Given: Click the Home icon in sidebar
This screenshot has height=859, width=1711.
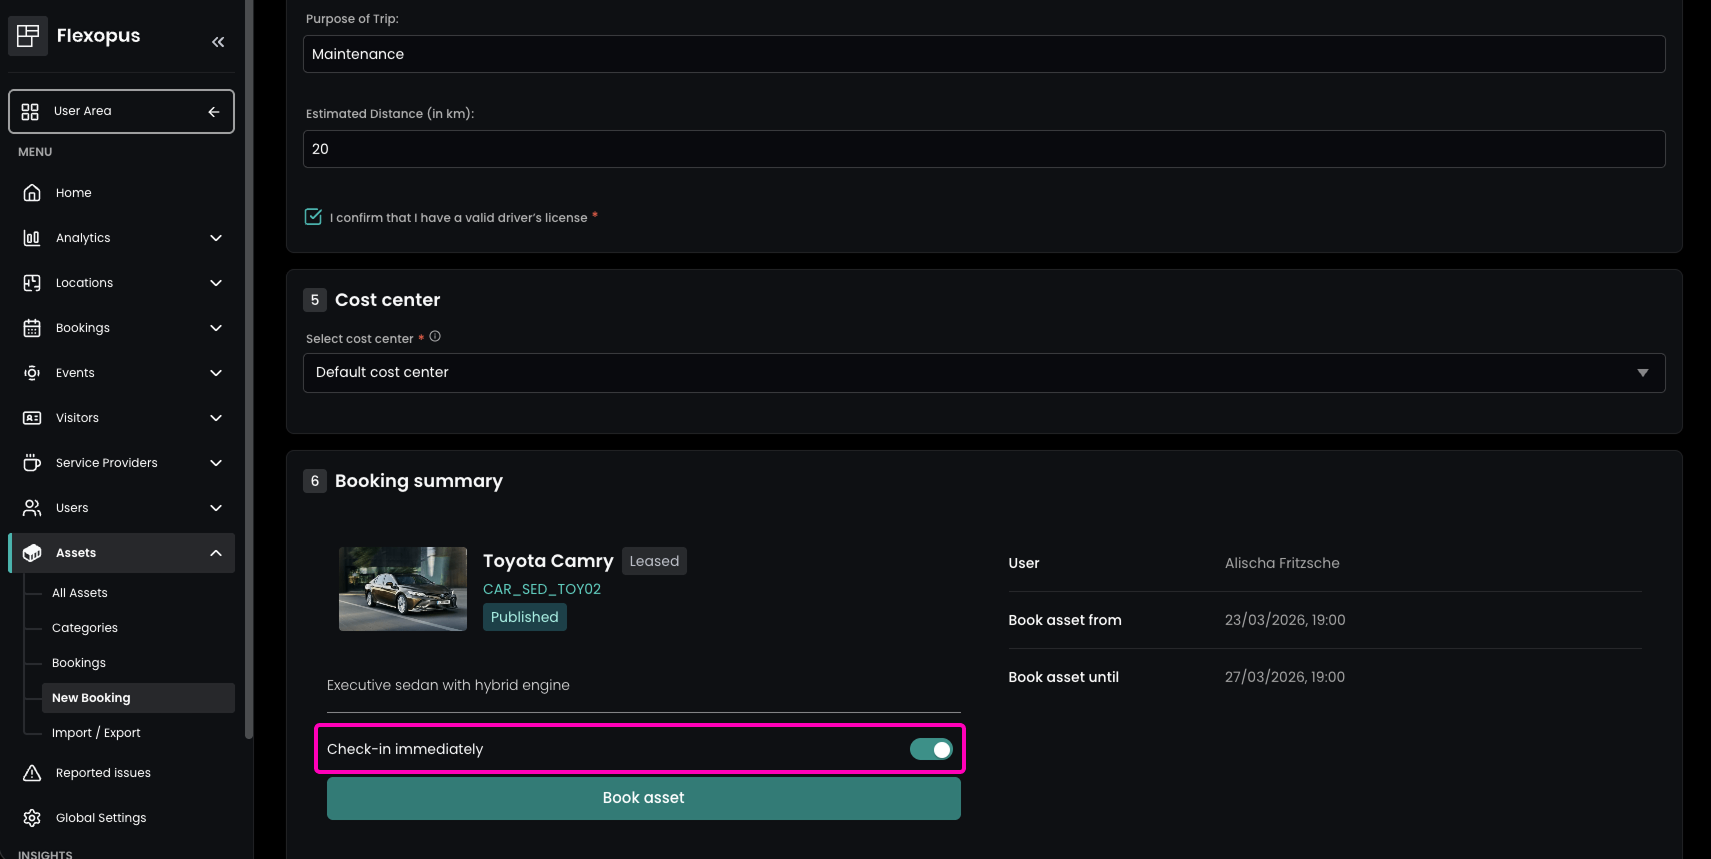Looking at the screenshot, I should (32, 193).
